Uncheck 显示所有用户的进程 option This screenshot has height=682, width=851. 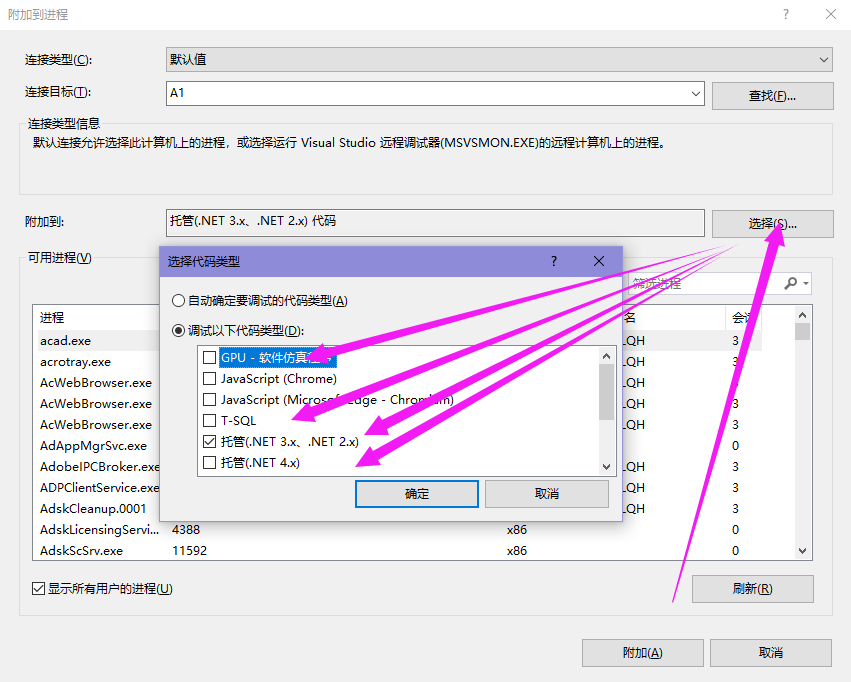coord(37,589)
